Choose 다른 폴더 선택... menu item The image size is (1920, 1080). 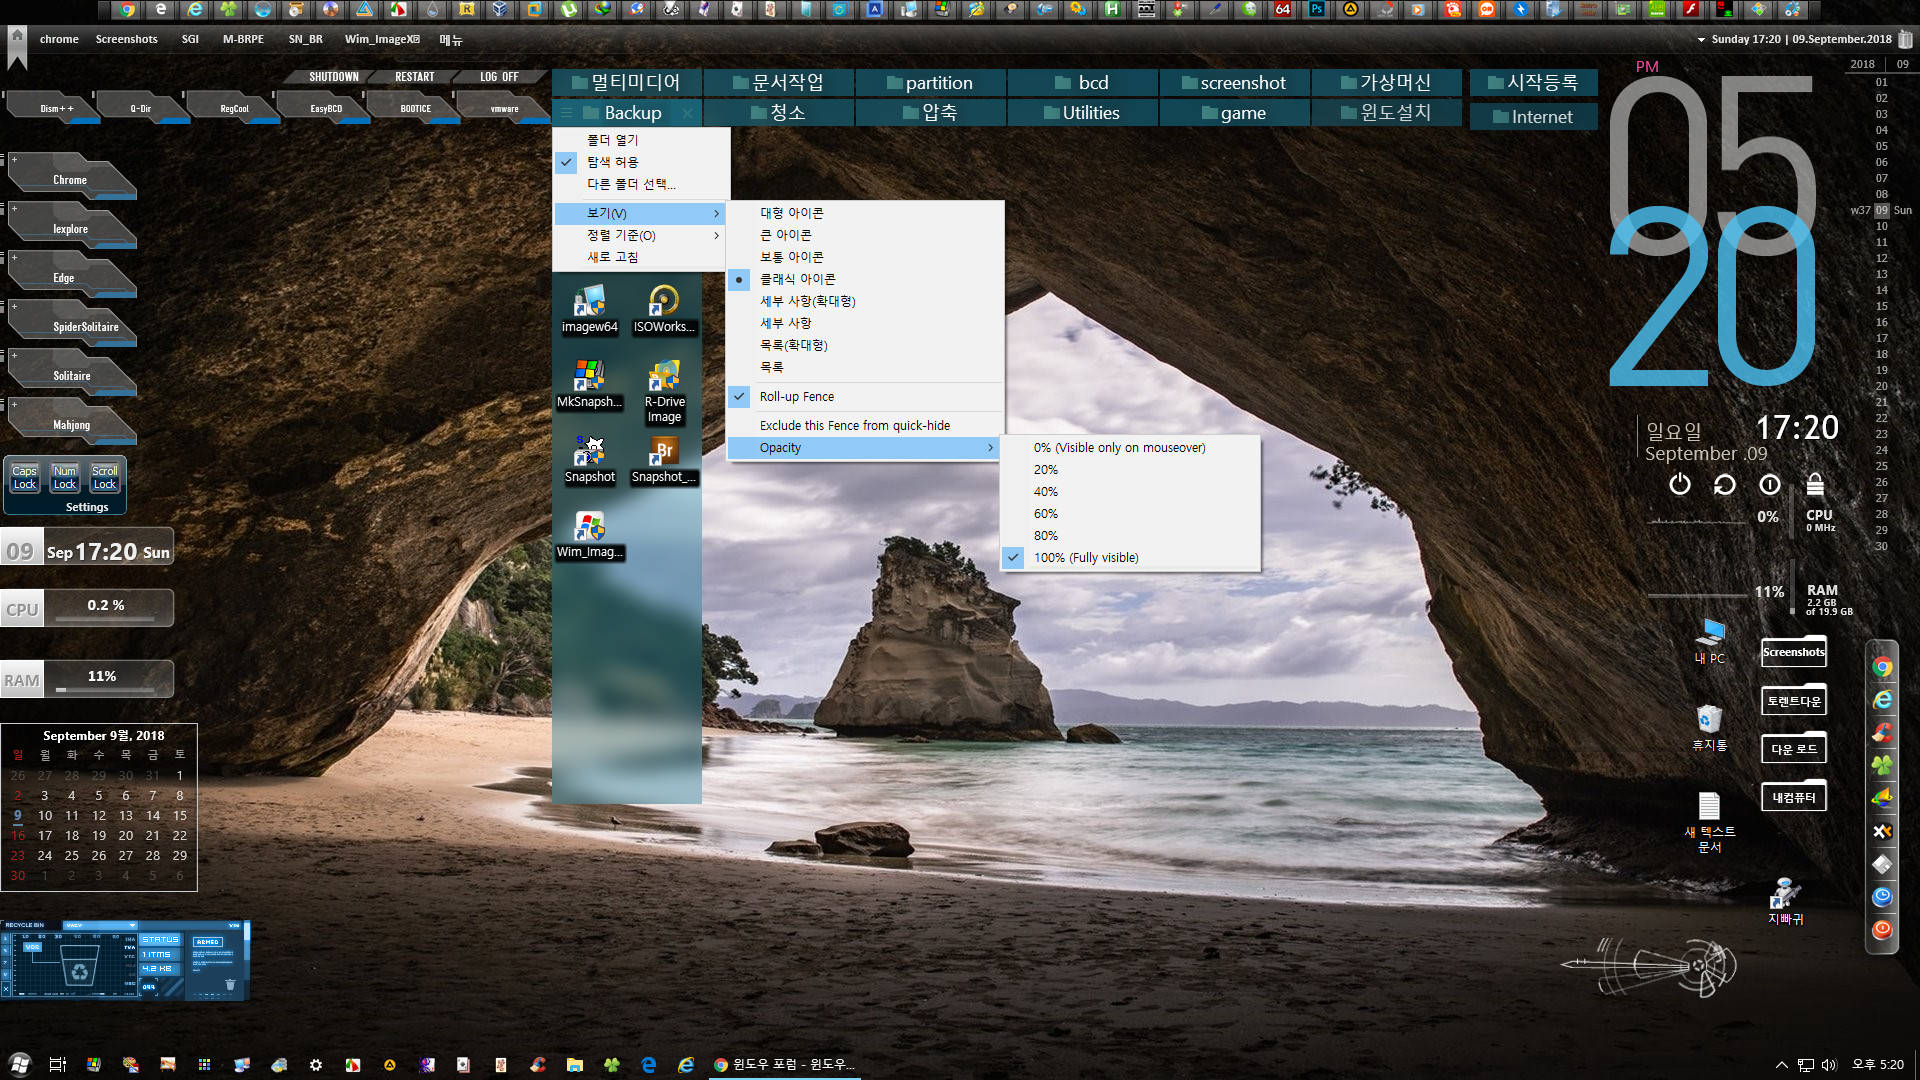(640, 184)
